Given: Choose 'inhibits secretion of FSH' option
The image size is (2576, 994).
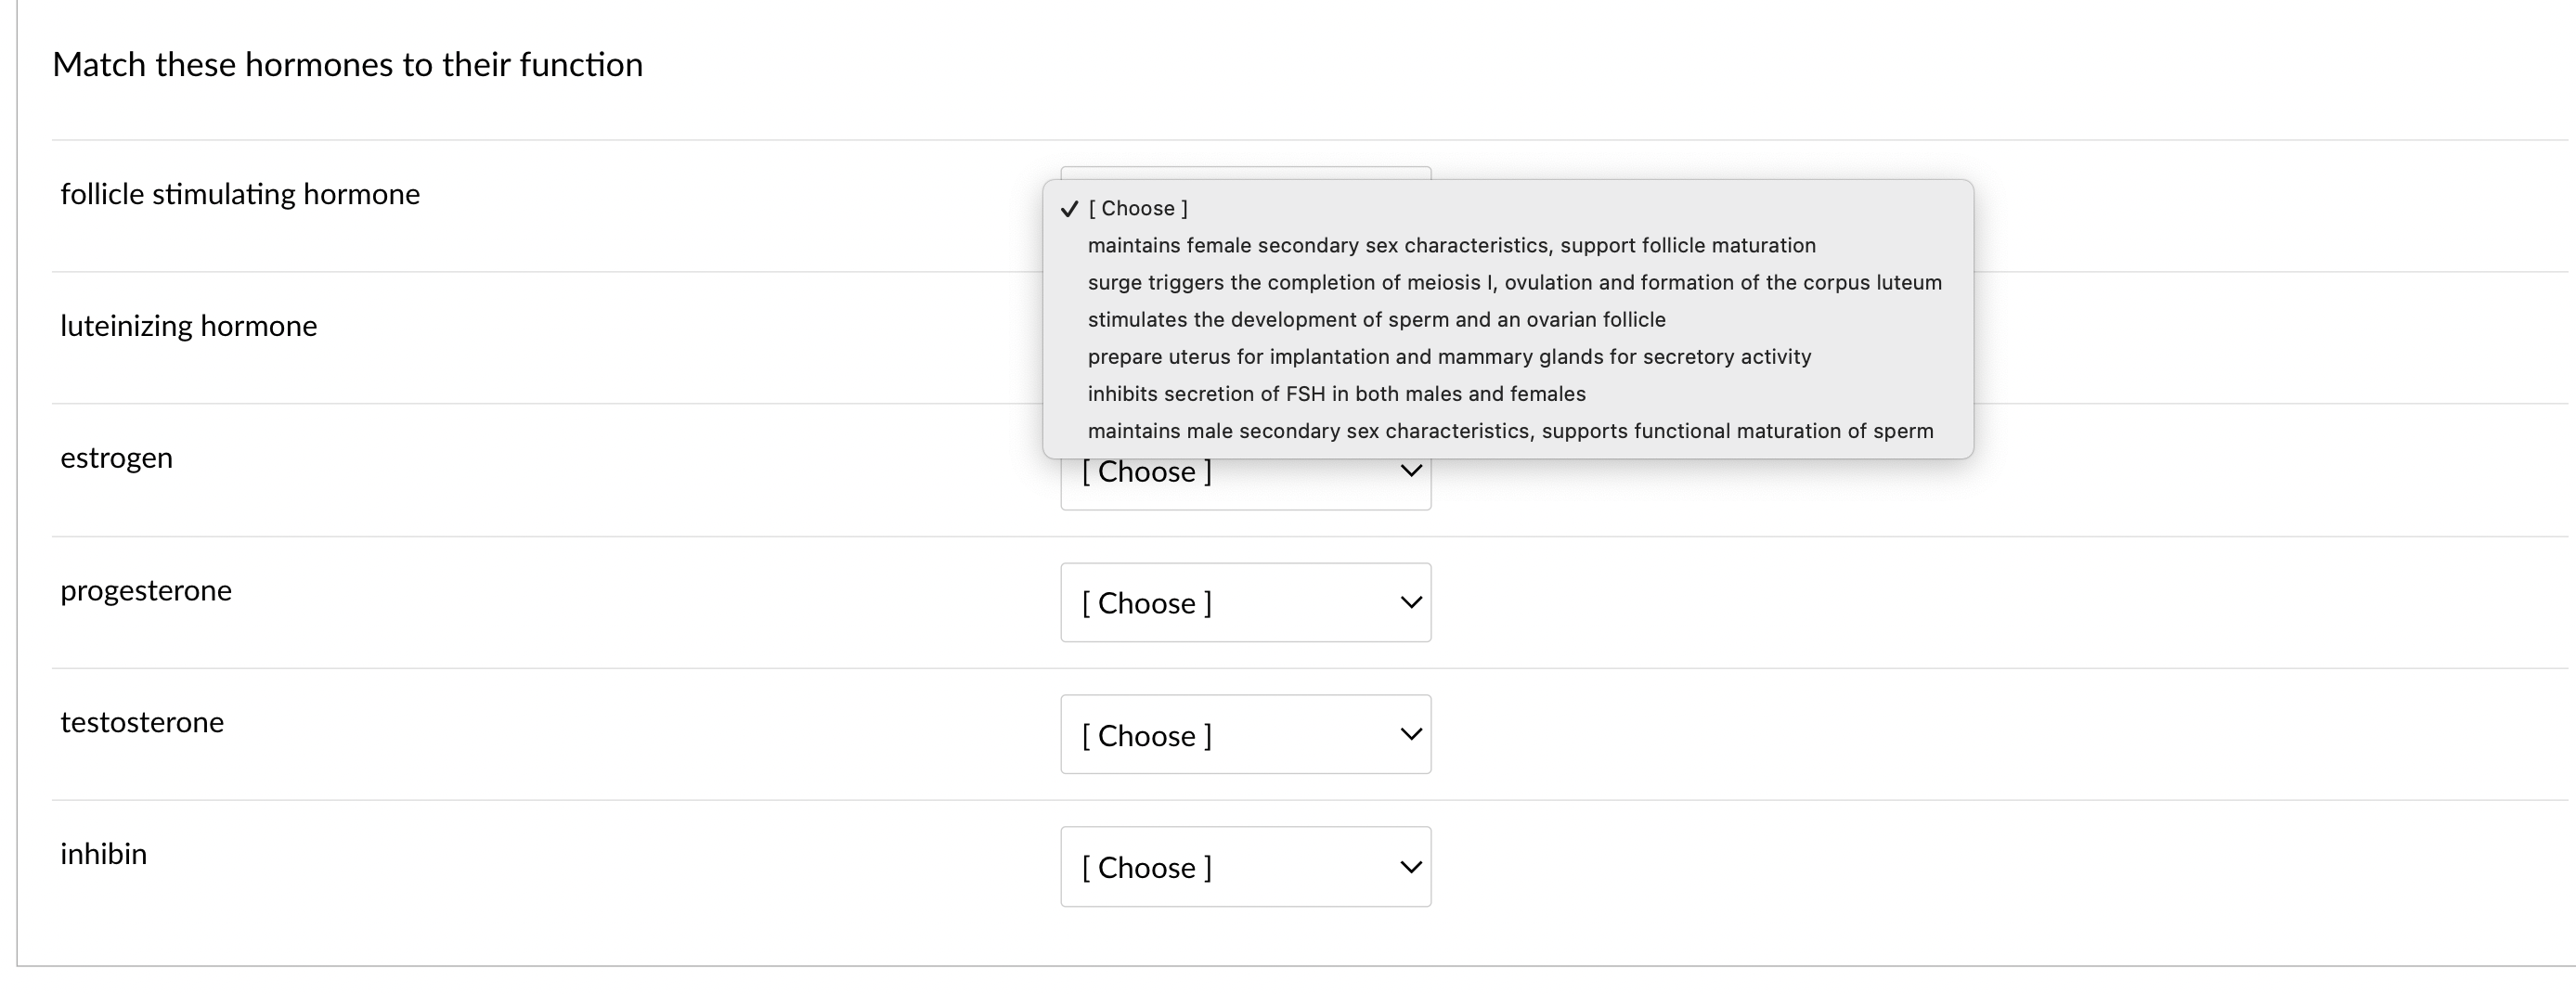Looking at the screenshot, I should [x=1336, y=393].
